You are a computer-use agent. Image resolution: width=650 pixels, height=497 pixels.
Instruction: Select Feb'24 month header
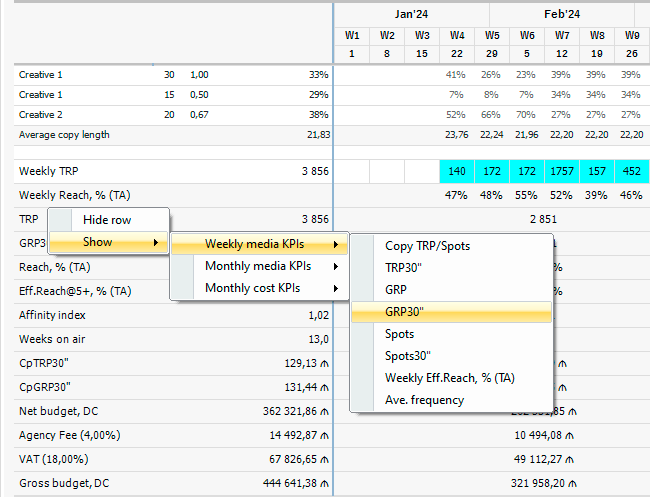(x=562, y=15)
